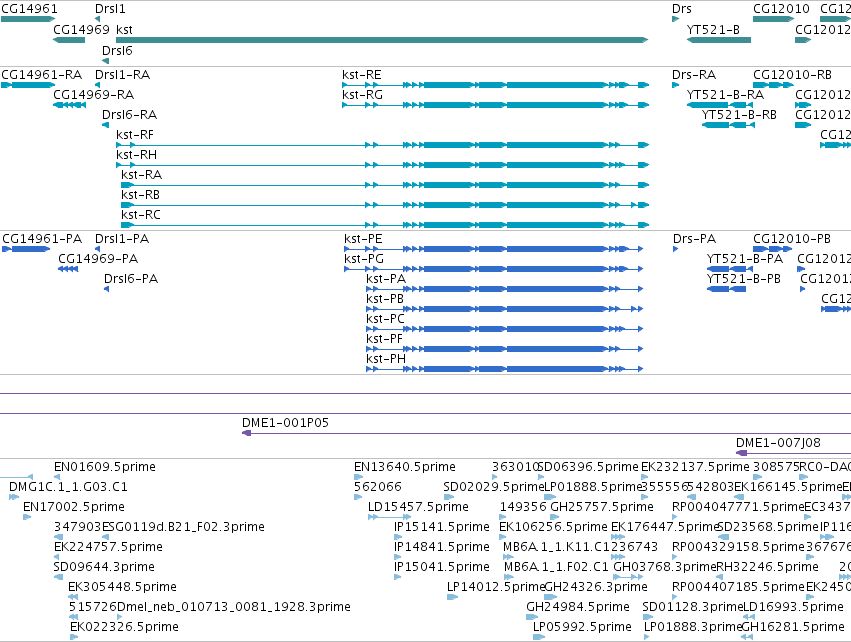Open EST IP15041.5prime
The image size is (851, 642).
coord(442,567)
